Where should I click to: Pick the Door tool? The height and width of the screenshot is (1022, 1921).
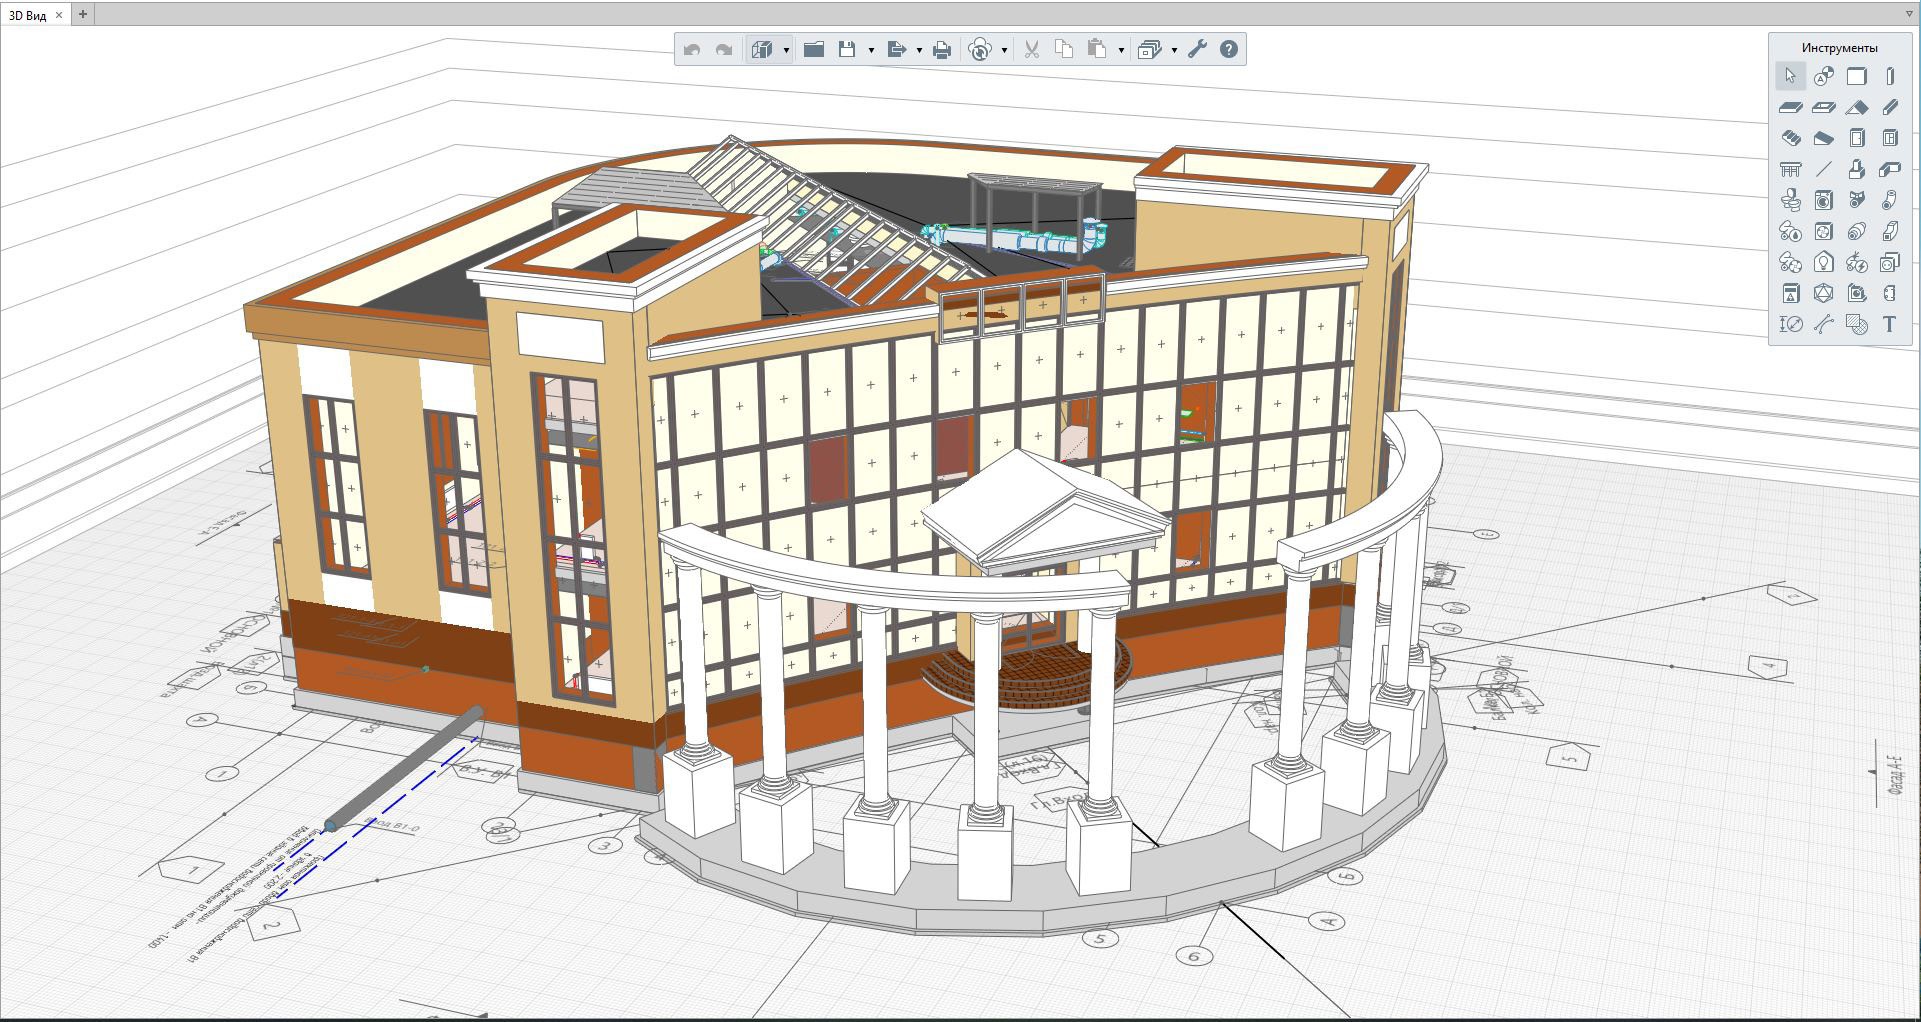pos(1856,138)
